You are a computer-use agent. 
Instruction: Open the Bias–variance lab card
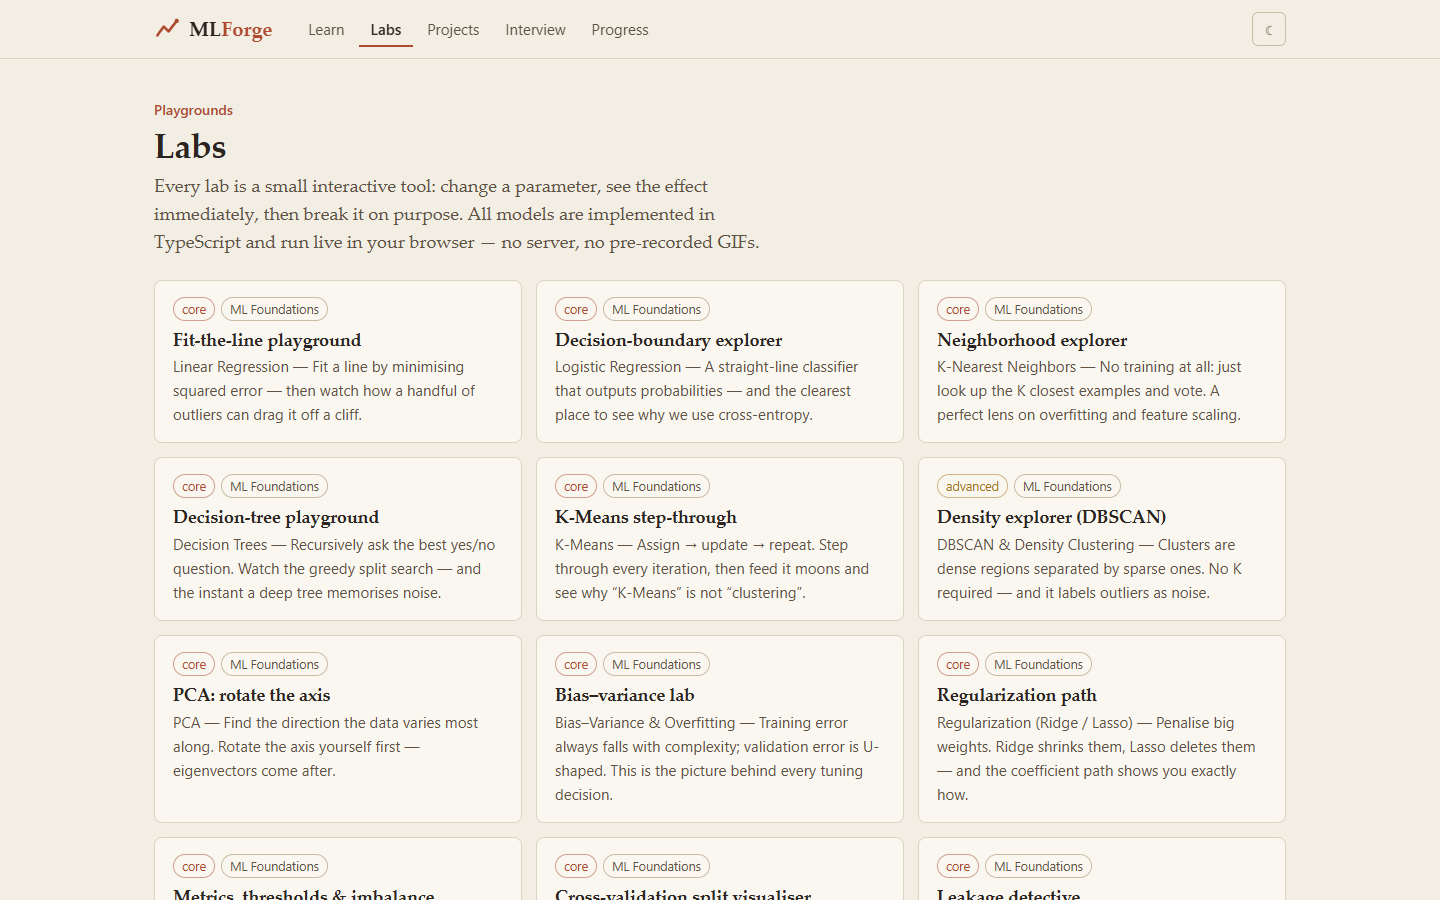720,729
